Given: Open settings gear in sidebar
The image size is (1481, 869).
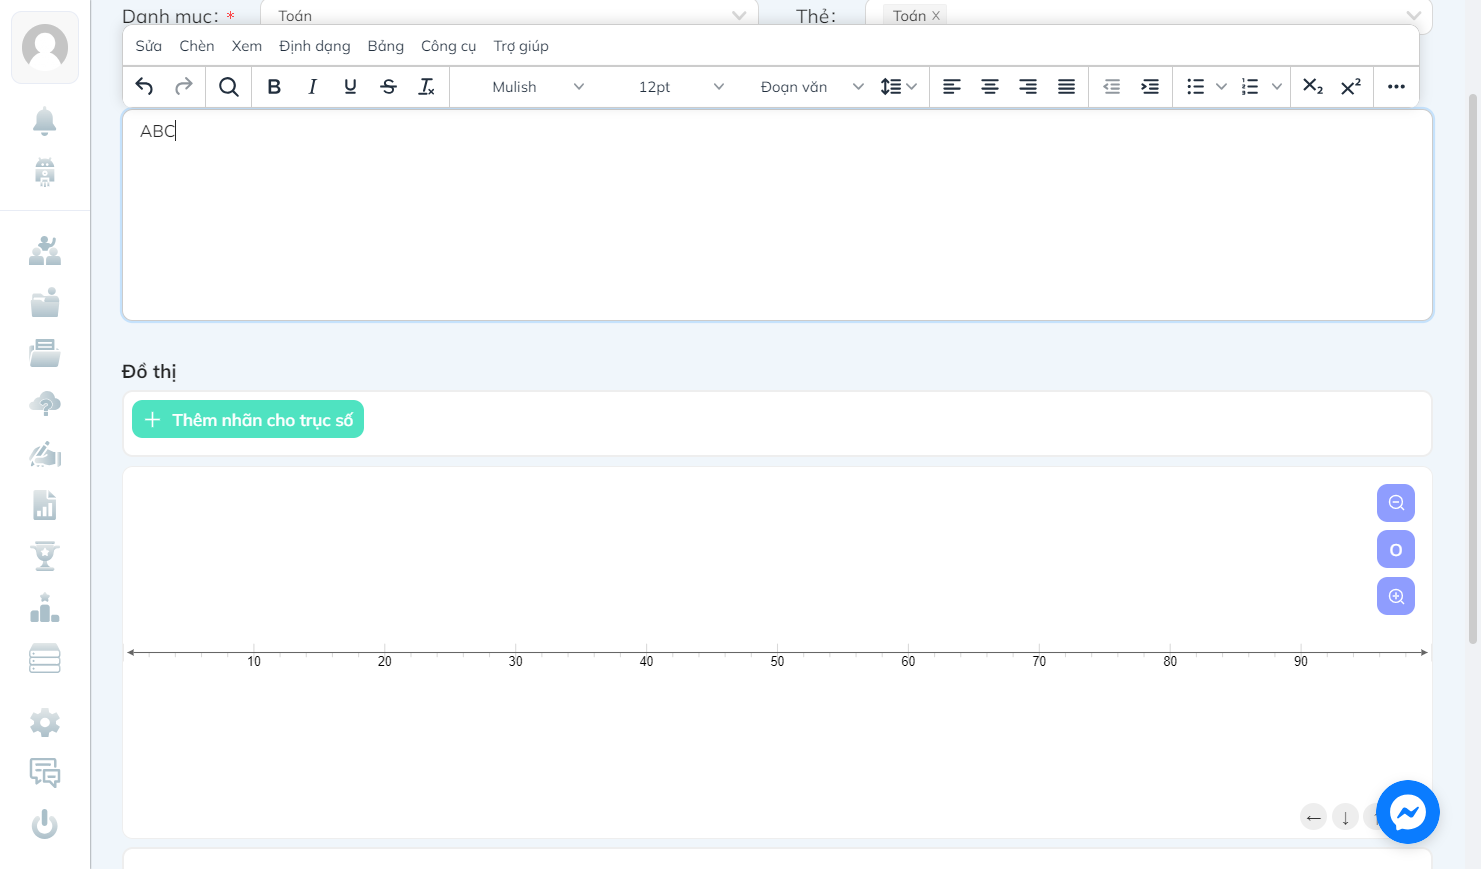Looking at the screenshot, I should (x=45, y=723).
